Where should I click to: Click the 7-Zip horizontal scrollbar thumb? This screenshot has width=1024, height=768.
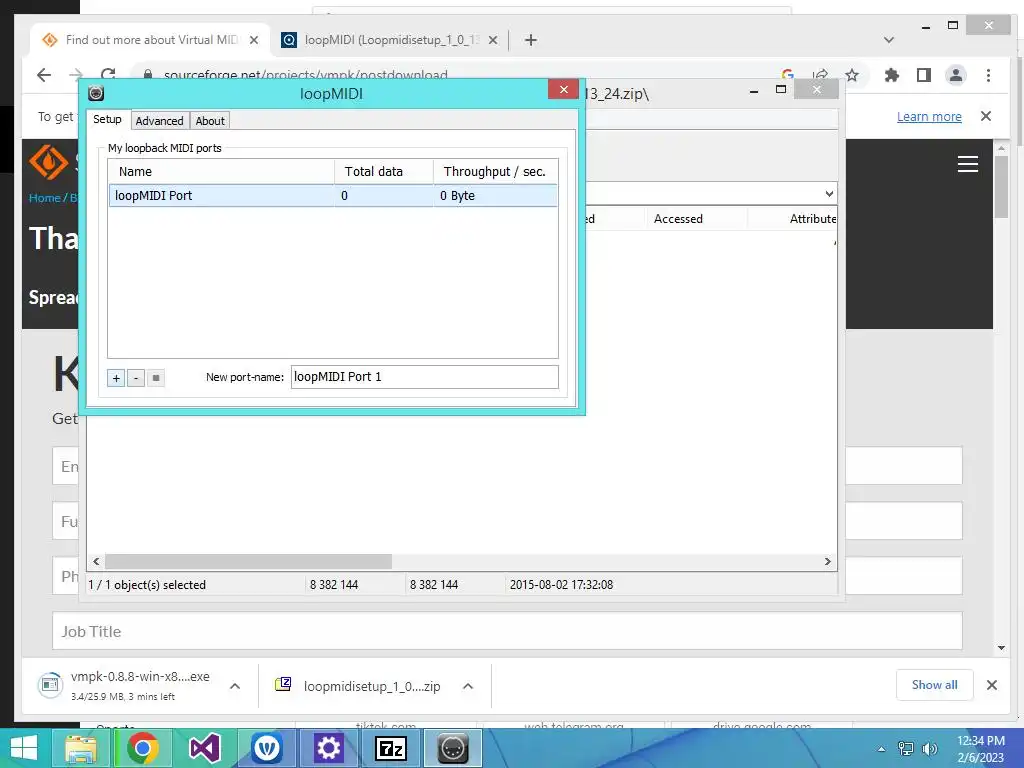[248, 562]
